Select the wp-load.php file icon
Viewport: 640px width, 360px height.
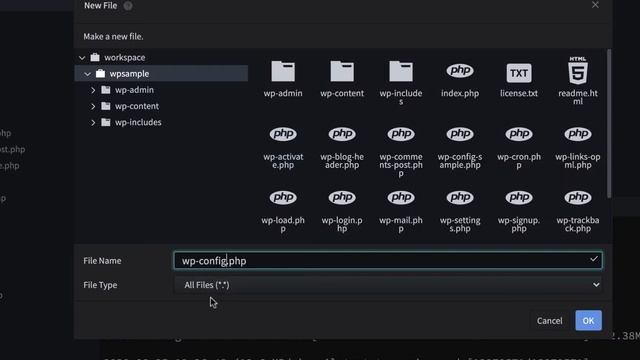(283, 198)
